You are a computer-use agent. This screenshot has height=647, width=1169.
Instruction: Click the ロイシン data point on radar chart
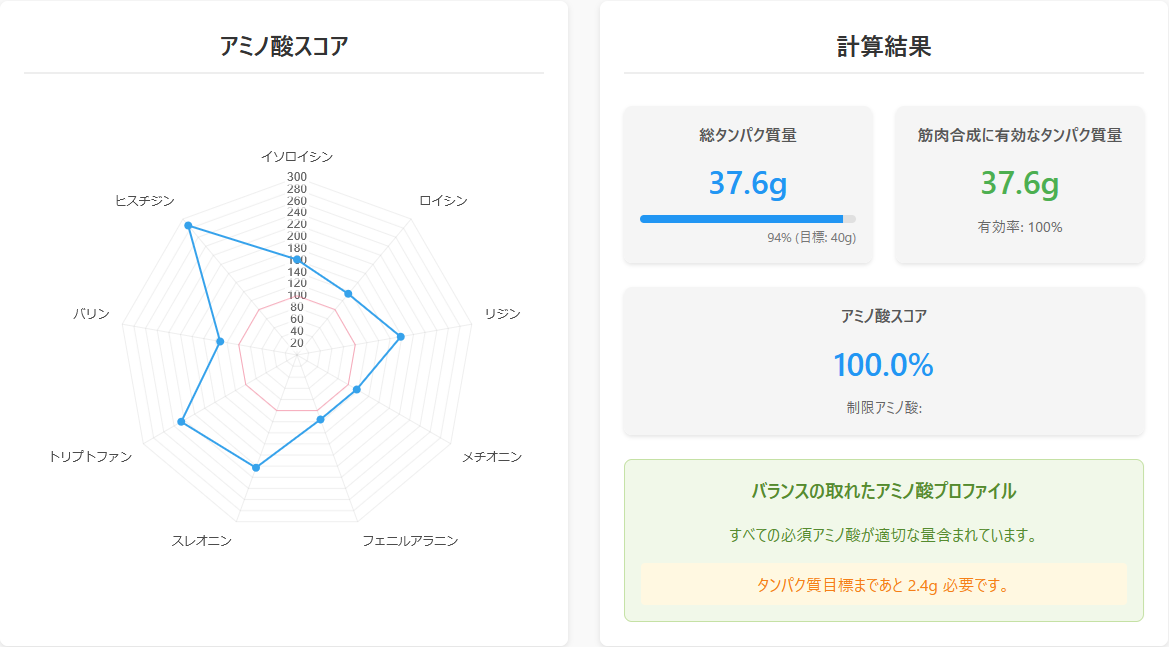pos(348,293)
